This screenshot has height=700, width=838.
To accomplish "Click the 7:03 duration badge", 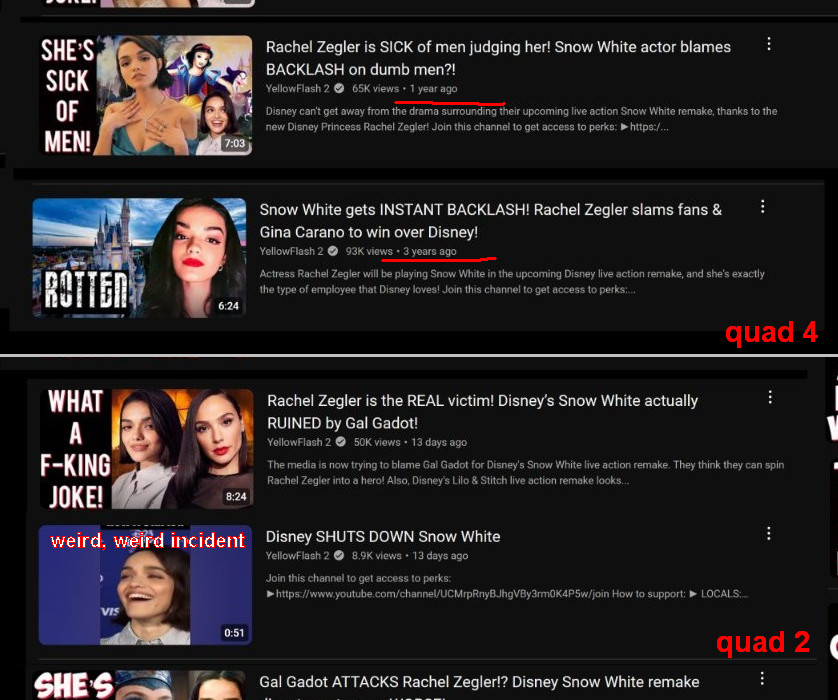I will [235, 143].
